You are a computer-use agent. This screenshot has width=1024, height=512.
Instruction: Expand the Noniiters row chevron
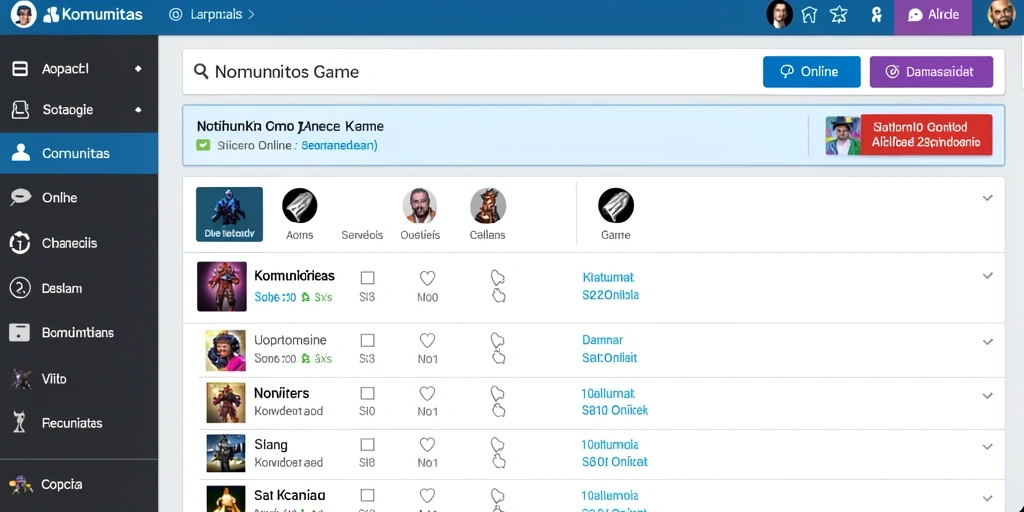coord(987,395)
